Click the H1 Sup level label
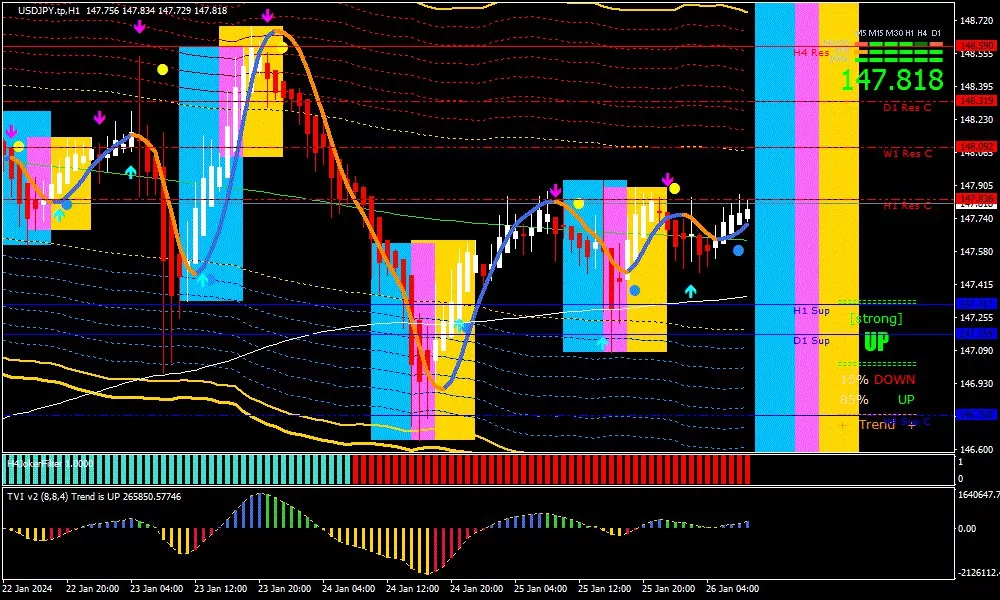 point(811,311)
